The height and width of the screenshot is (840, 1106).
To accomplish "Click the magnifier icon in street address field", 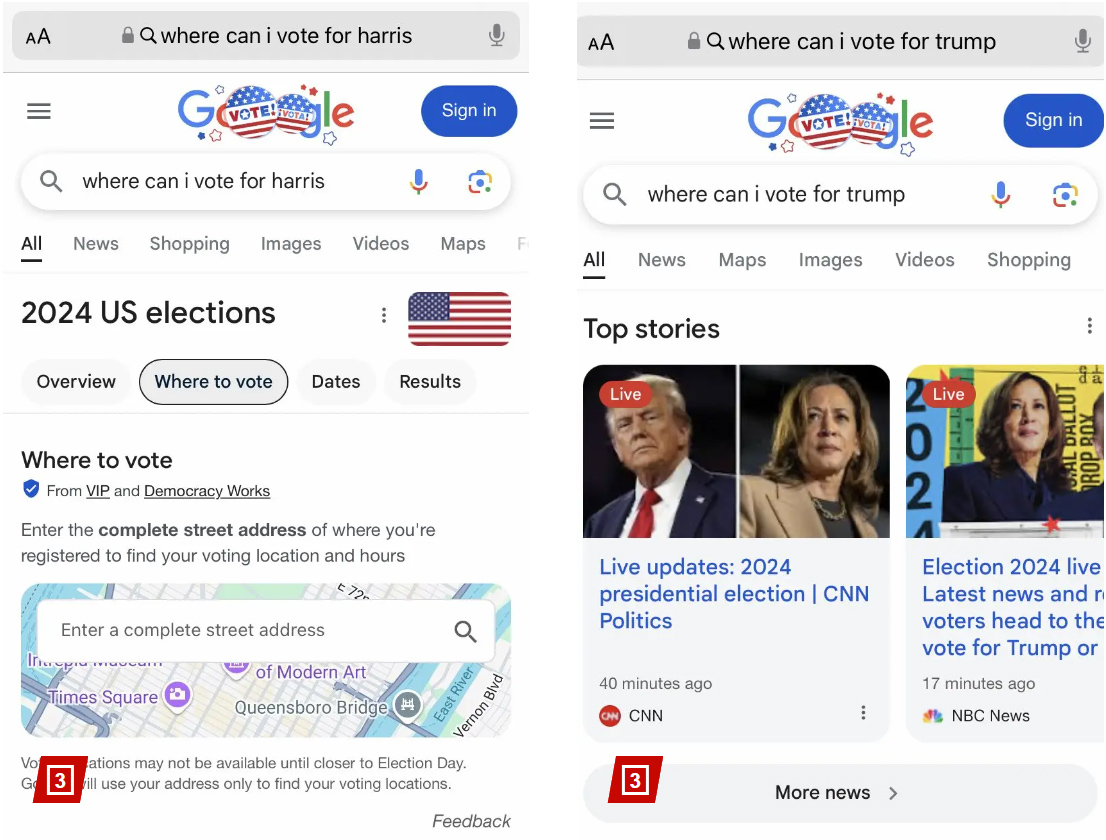I will click(x=465, y=630).
